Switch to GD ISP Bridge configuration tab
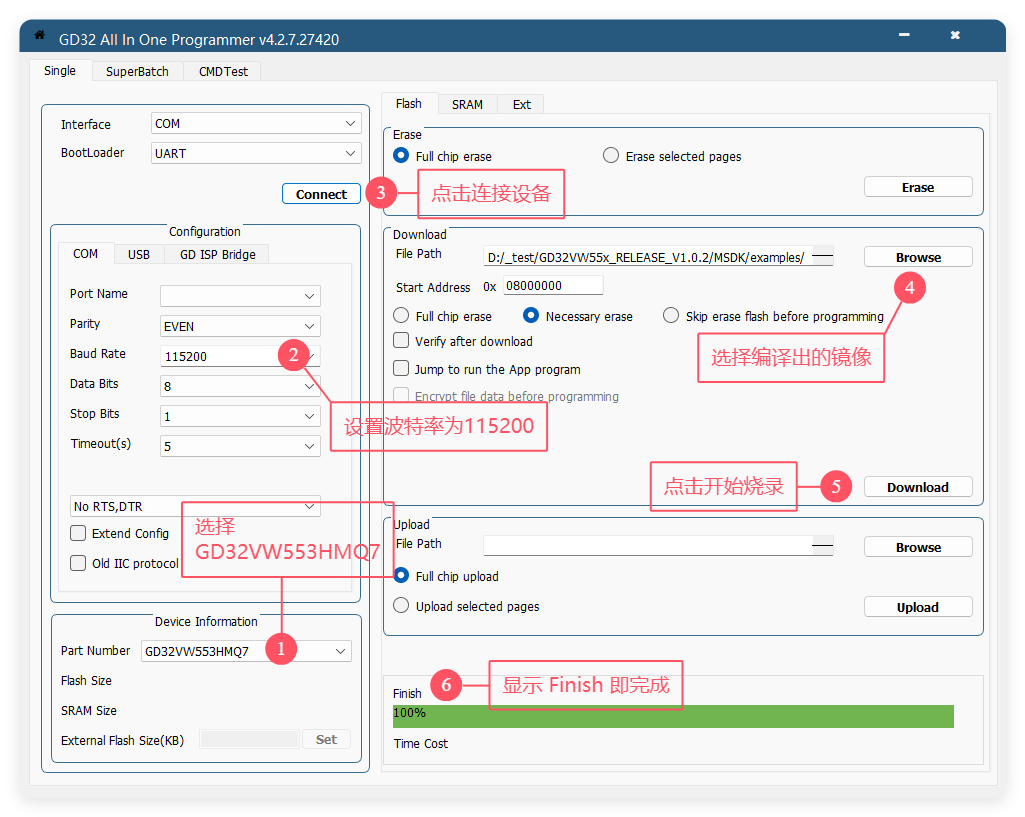Screen dimensions: 1025x817 (217, 254)
